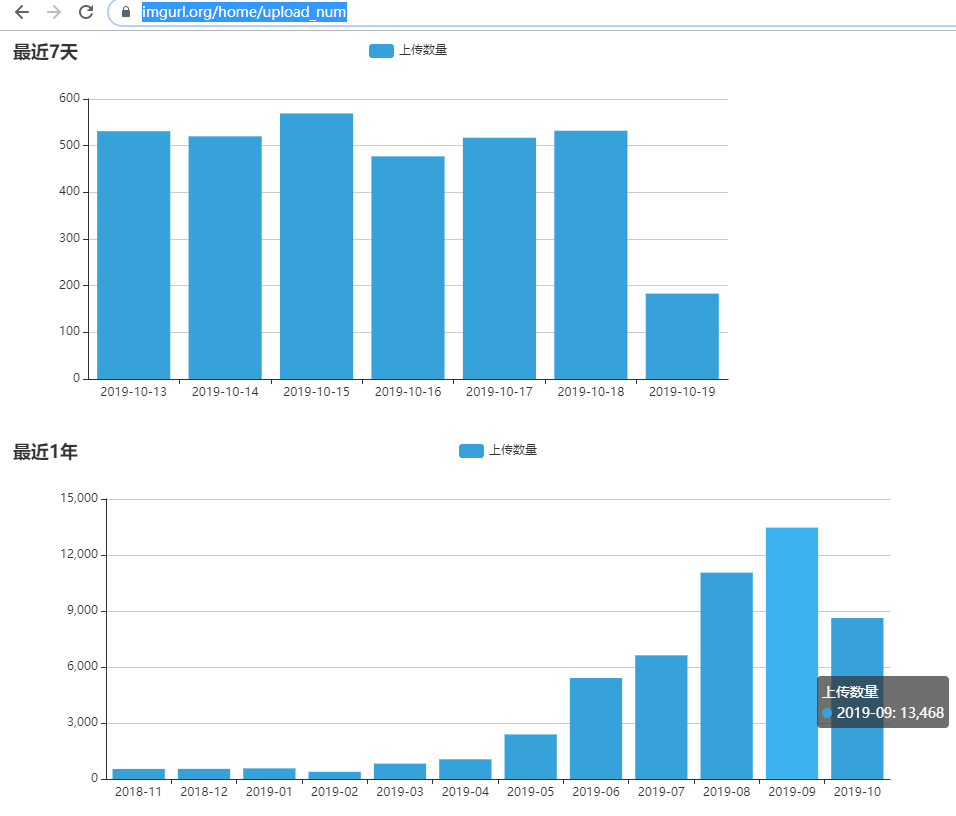Click the 2019-10-13 bar

coord(133,255)
